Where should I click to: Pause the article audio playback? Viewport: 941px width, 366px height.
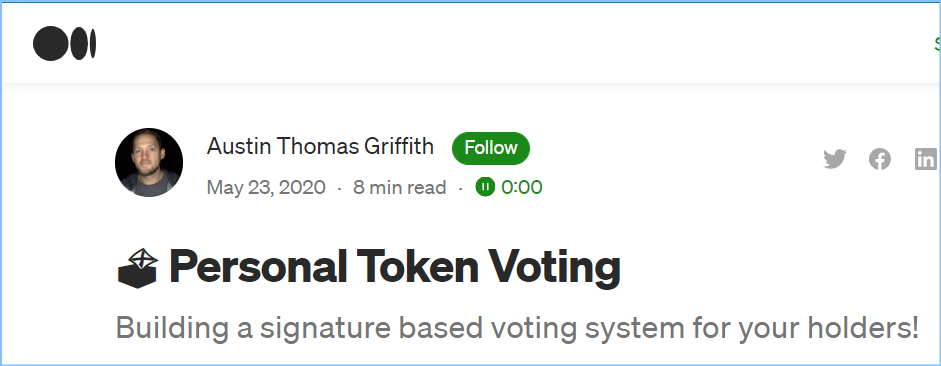coord(485,187)
